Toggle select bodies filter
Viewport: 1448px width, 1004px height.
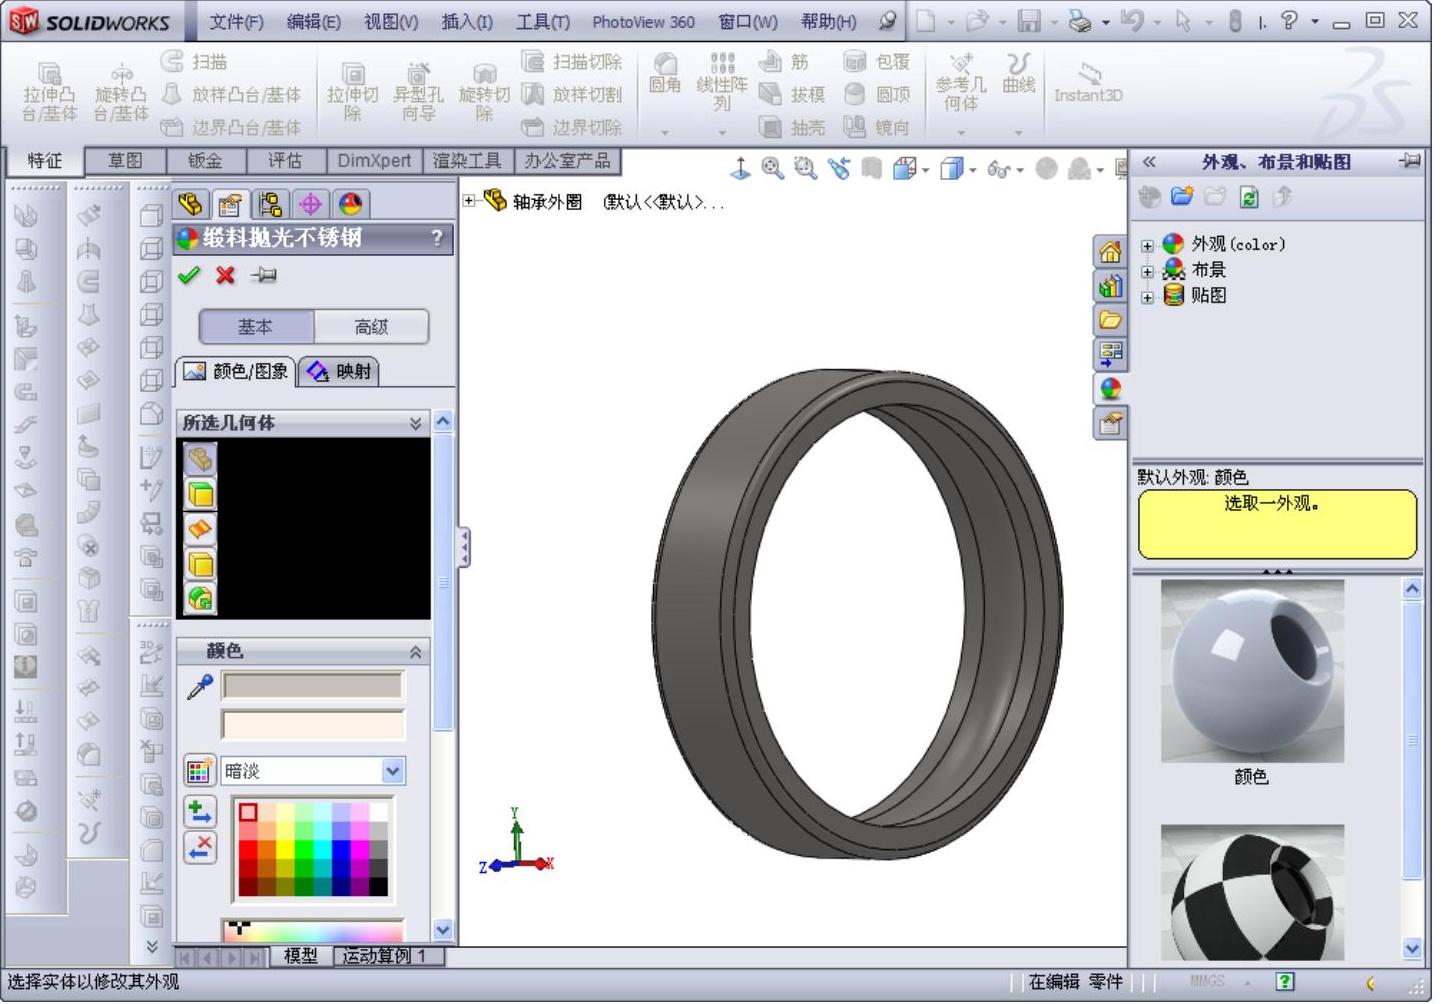pos(200,564)
